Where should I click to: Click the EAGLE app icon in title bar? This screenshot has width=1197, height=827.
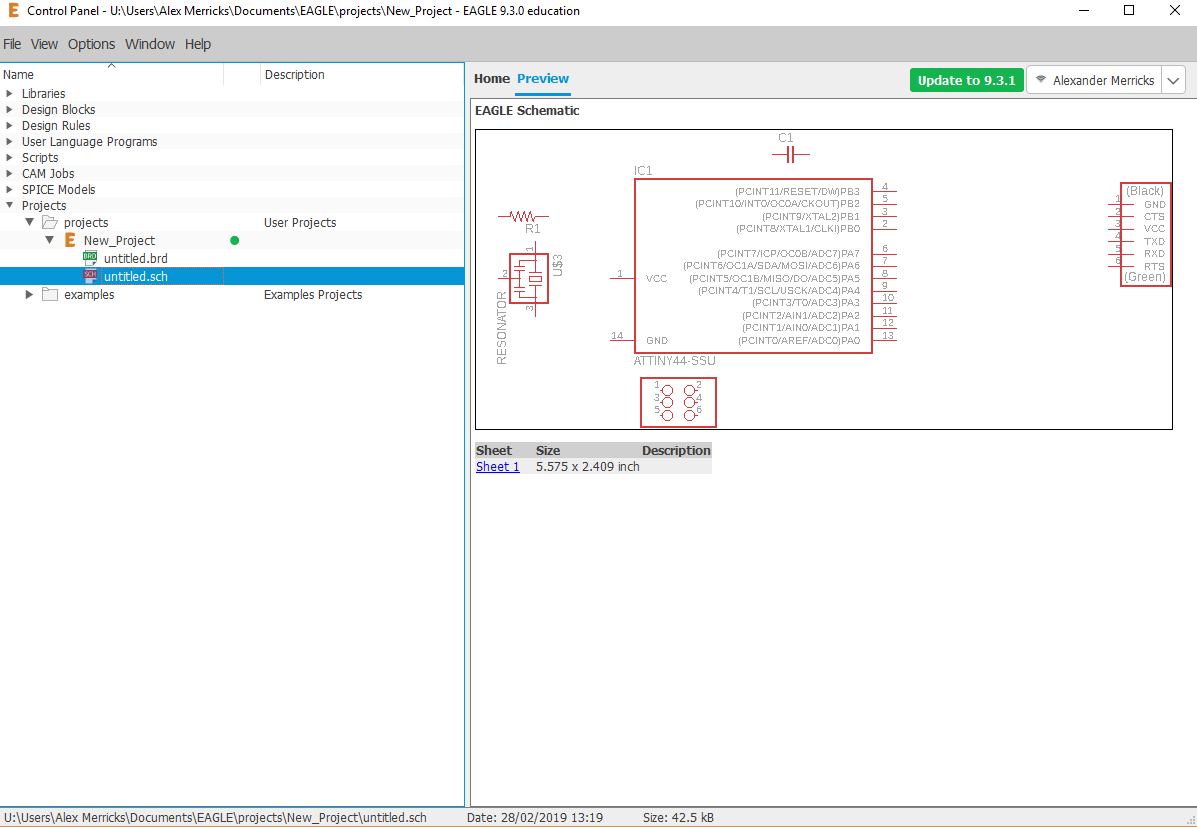[x=13, y=11]
